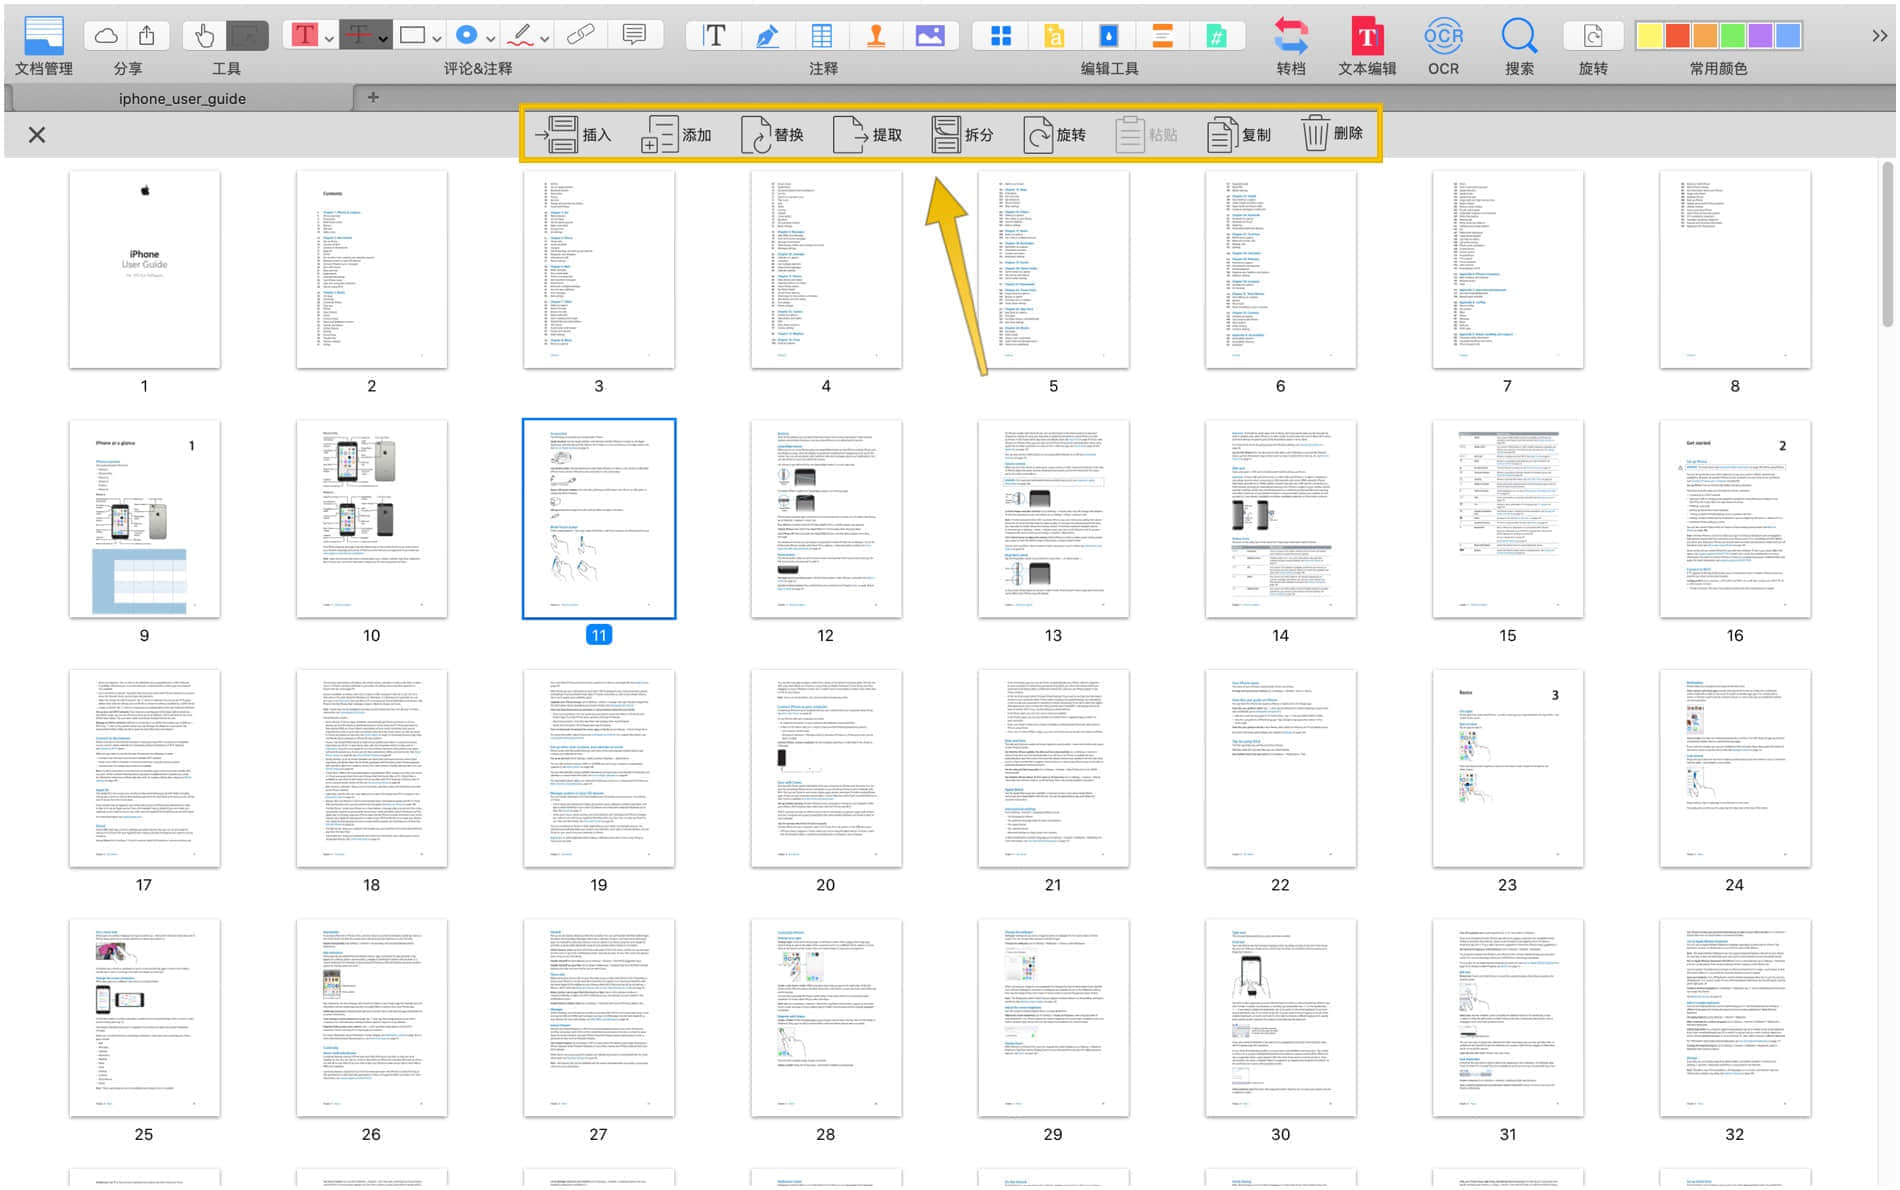Click the 替换 replace page button
This screenshot has height=1190, width=1900.
pos(772,134)
